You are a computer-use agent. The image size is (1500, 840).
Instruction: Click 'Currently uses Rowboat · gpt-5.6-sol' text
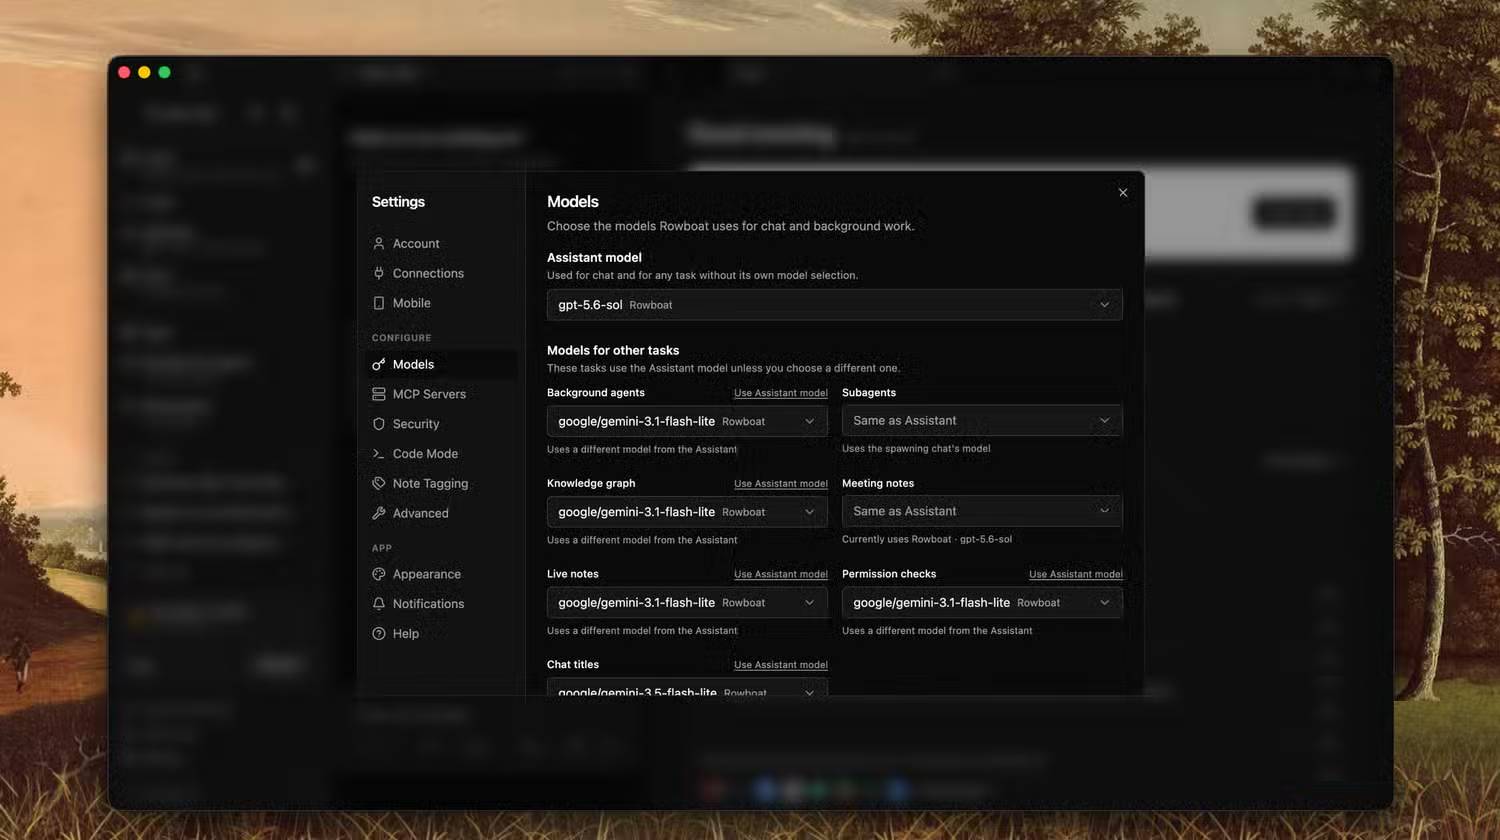tap(927, 540)
